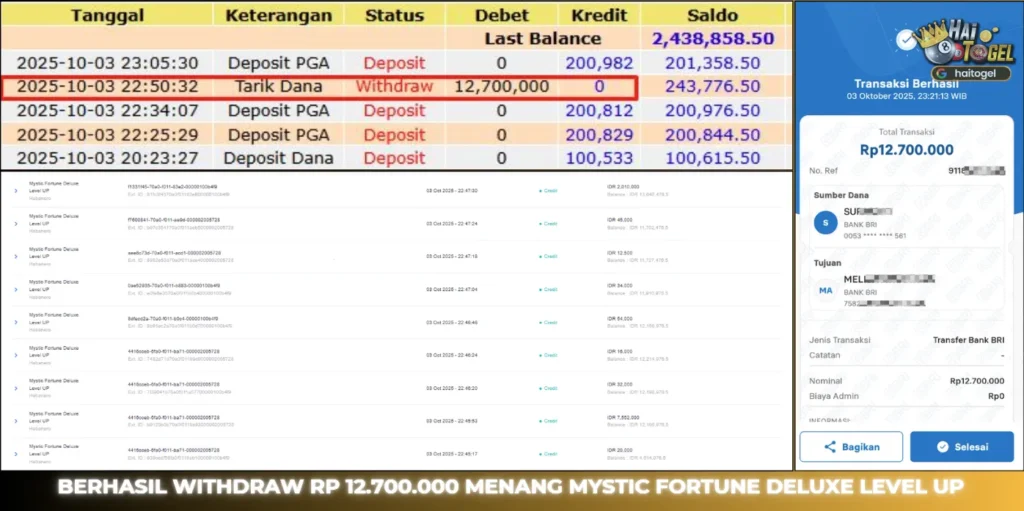This screenshot has width=1024, height=511.
Task: Click the date 2025-10-03 22:50:32
Action: (108, 86)
